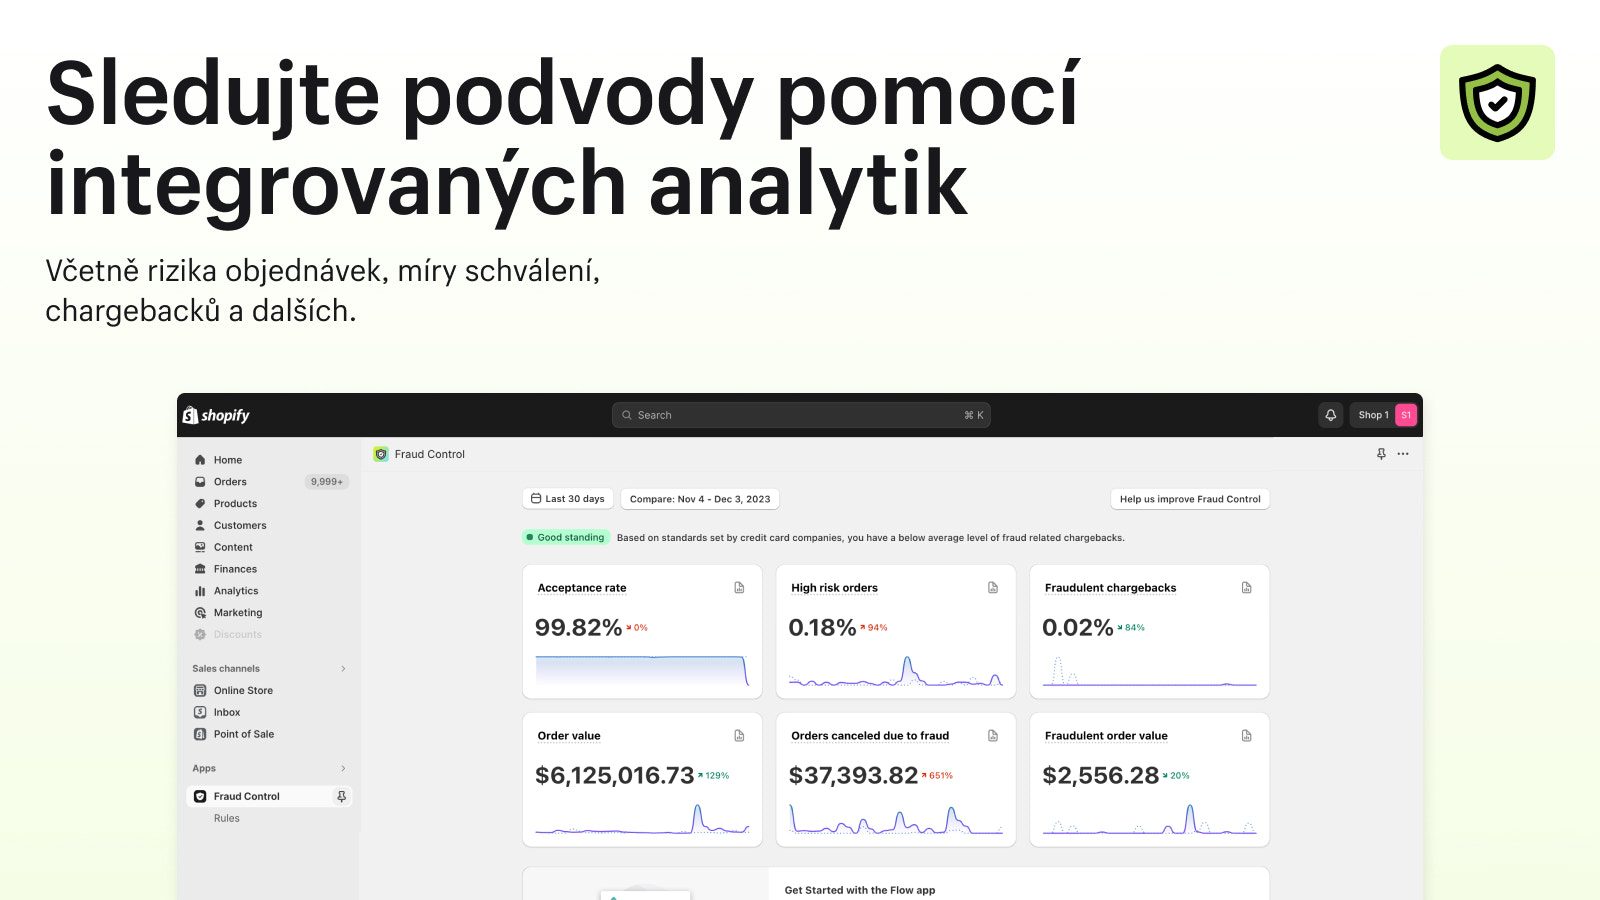Click the $6,125,016.73 order value
This screenshot has width=1600, height=900.
(x=614, y=776)
